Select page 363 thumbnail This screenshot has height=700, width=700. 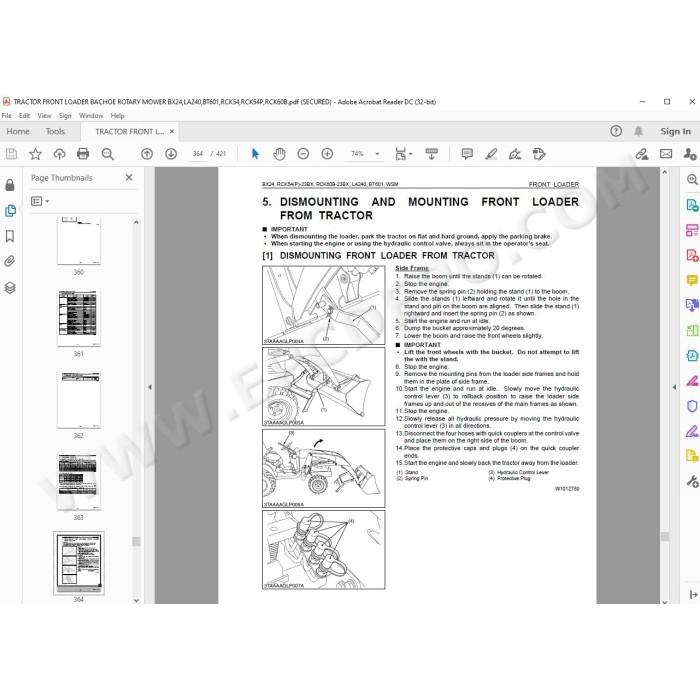(x=79, y=482)
